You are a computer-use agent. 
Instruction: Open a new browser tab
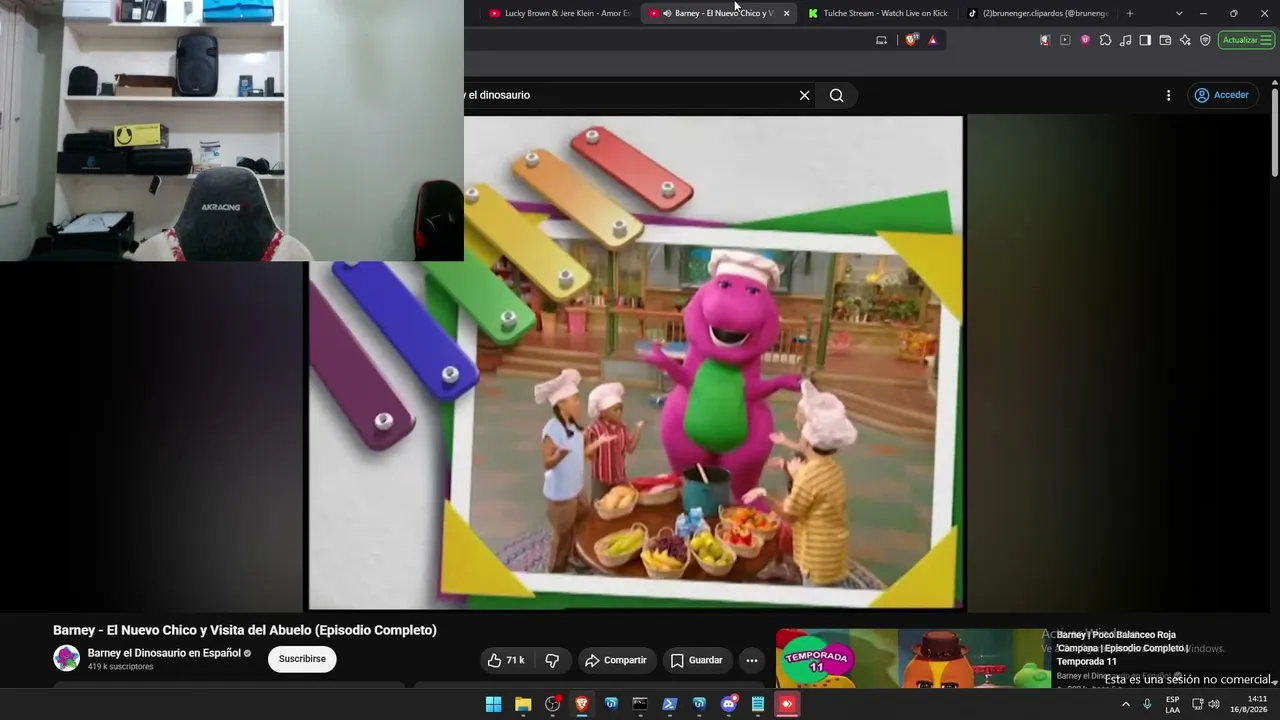tap(1130, 13)
